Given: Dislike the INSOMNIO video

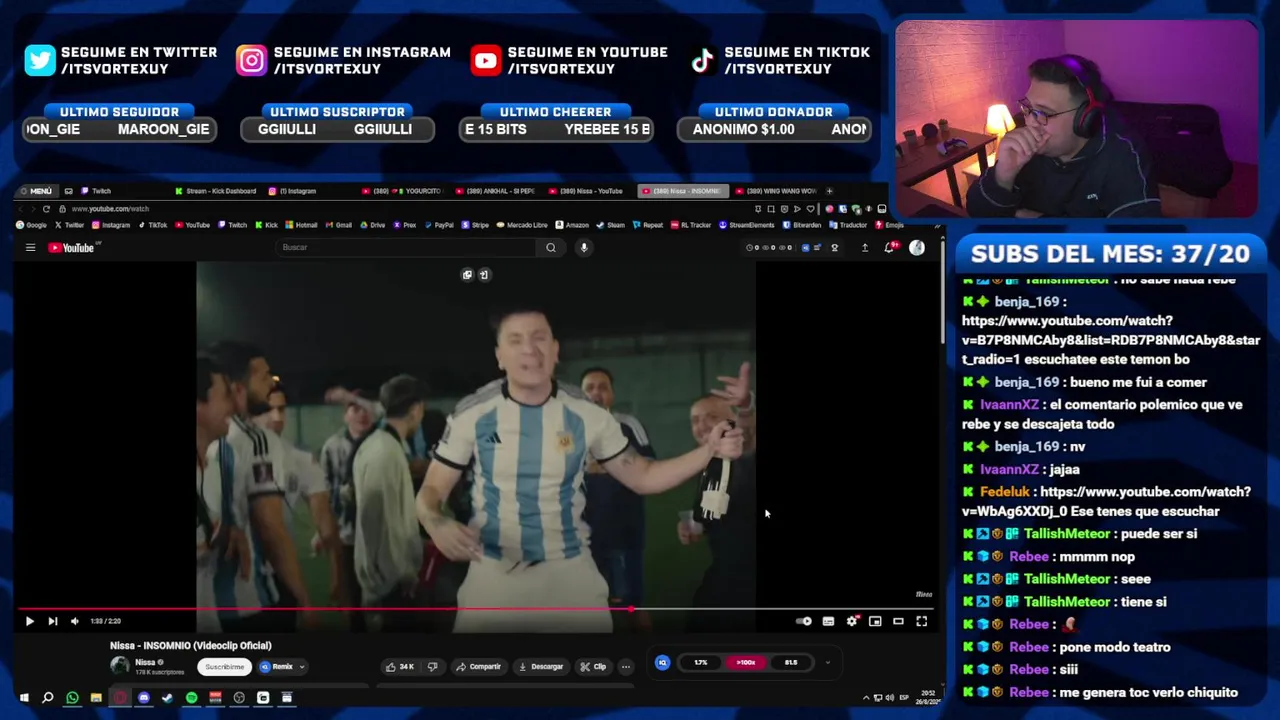Looking at the screenshot, I should pyautogui.click(x=432, y=666).
